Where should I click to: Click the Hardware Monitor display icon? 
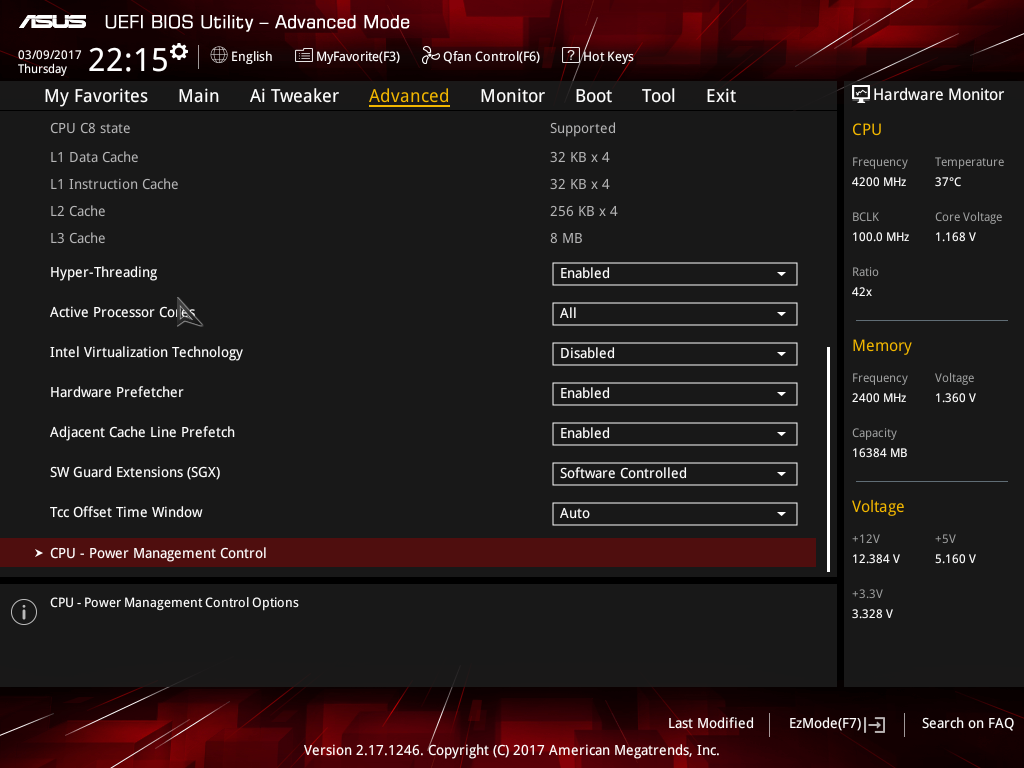[x=861, y=95]
